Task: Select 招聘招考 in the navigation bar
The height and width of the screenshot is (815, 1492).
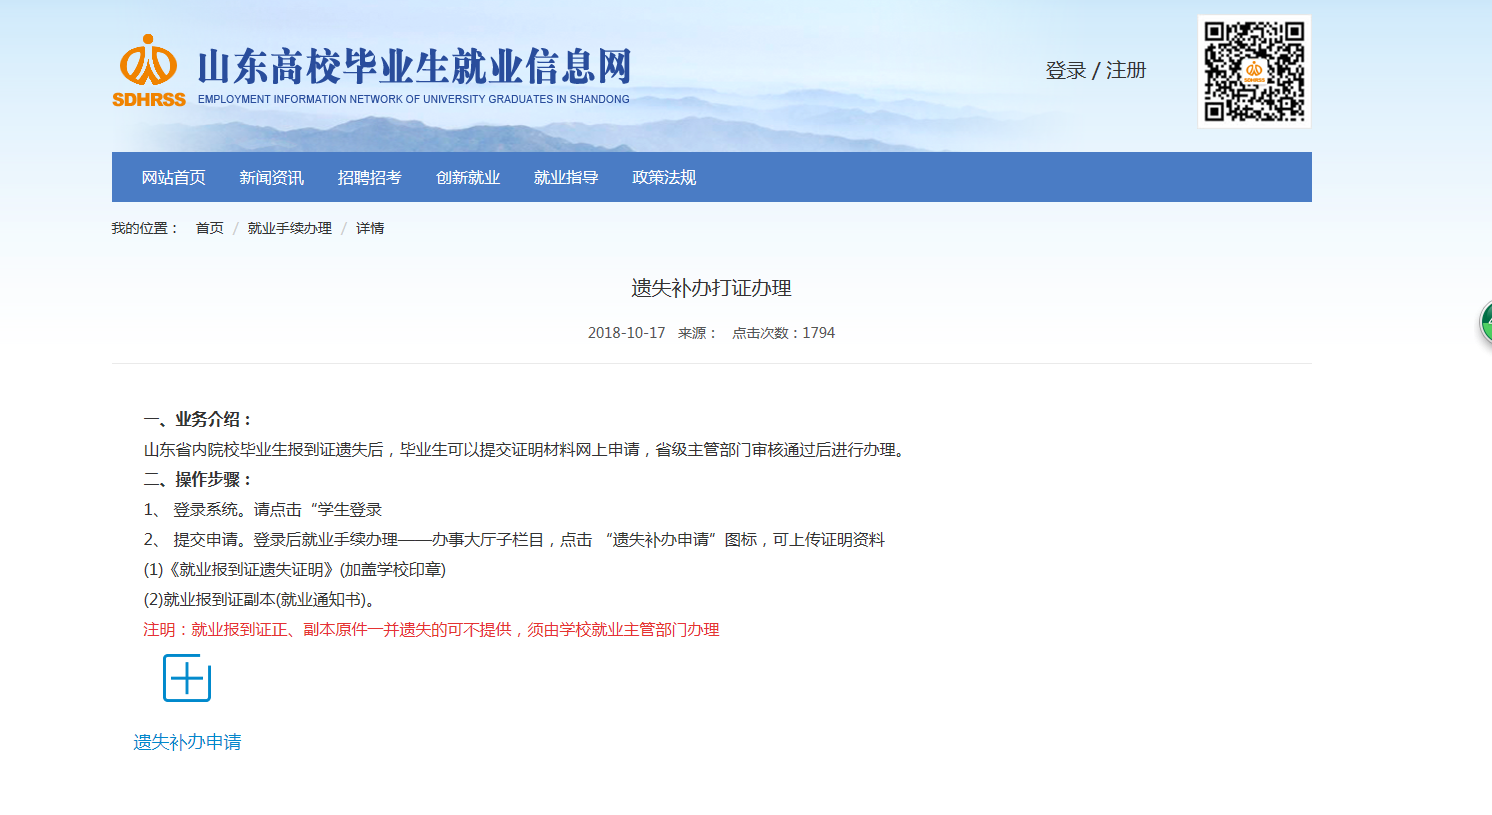Action: tap(369, 177)
